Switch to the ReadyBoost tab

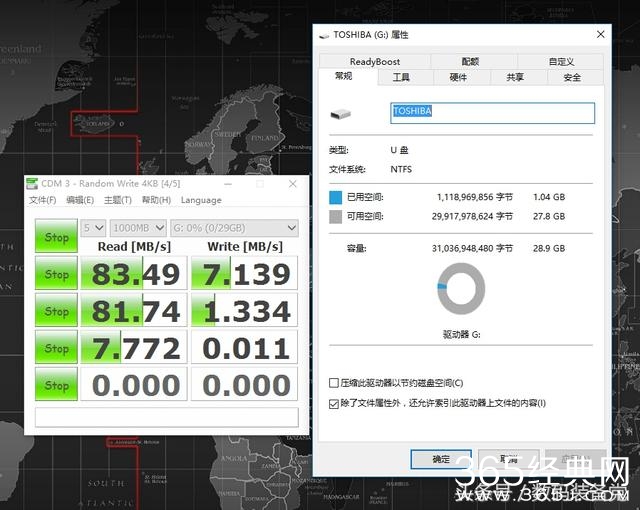tap(374, 61)
